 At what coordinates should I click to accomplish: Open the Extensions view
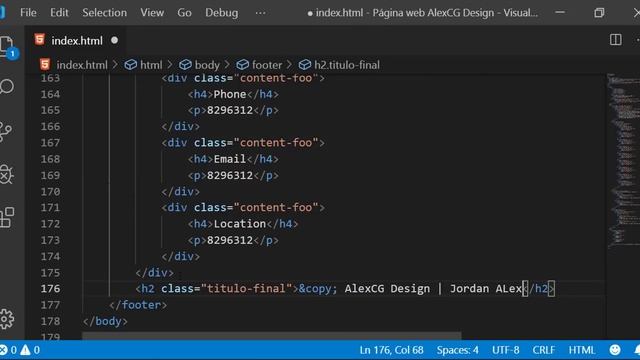pos(7,217)
